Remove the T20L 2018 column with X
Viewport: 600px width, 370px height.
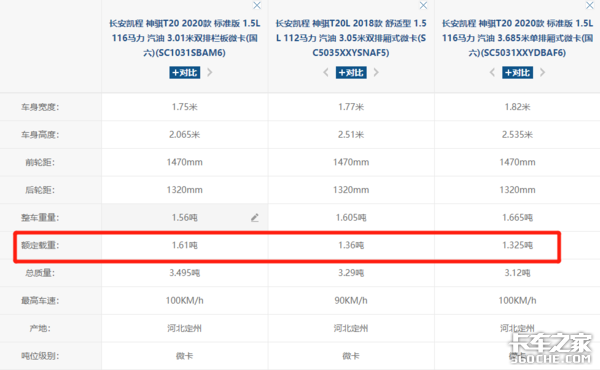click(x=423, y=5)
